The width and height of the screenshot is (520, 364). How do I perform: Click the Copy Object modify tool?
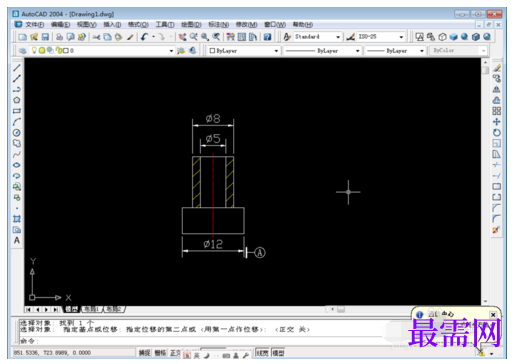(x=497, y=79)
